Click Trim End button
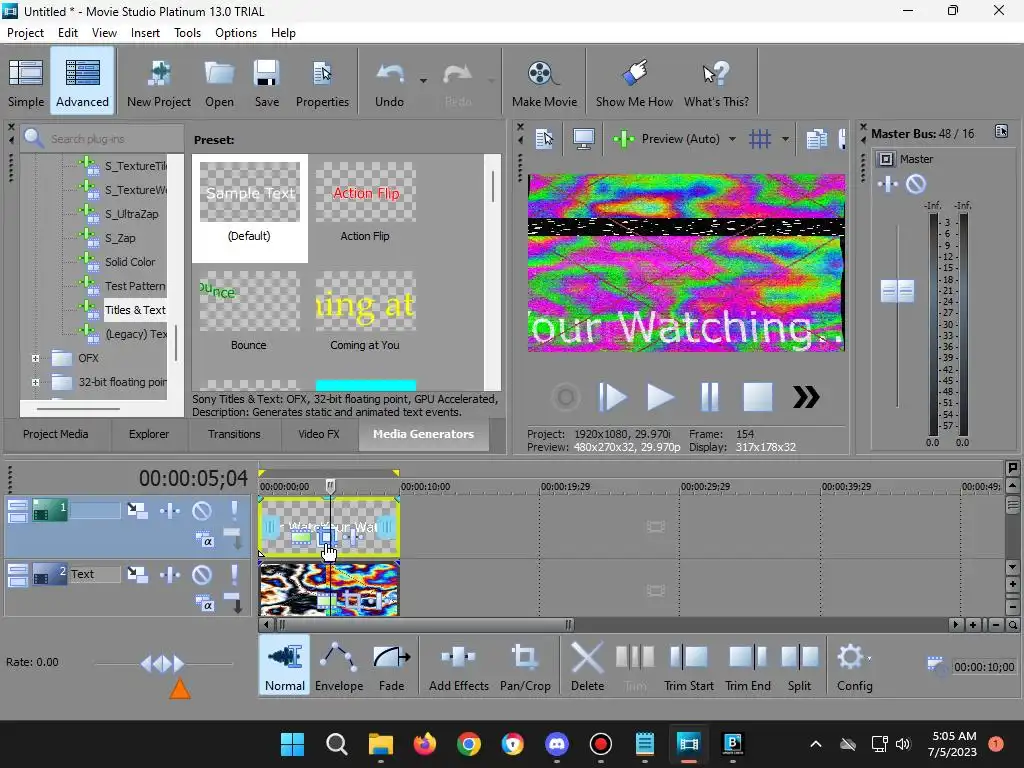Viewport: 1024px width, 768px height. (748, 665)
